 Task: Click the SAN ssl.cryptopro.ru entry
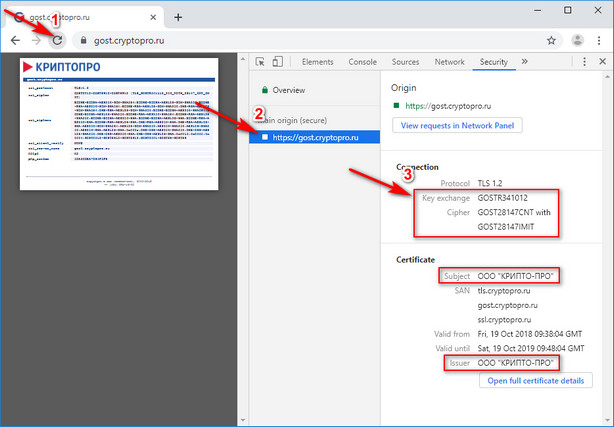tap(504, 320)
